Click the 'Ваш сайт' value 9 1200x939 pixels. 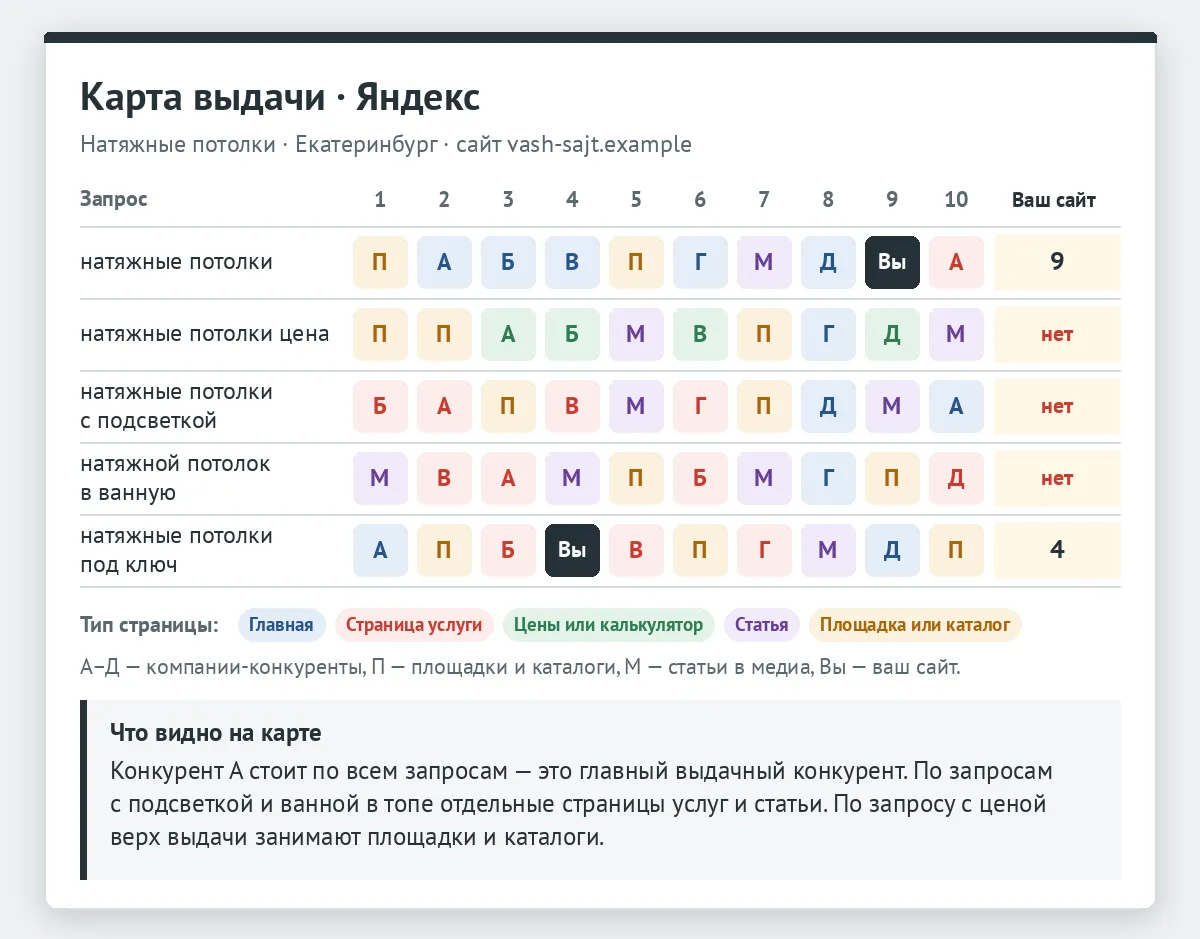(1057, 263)
